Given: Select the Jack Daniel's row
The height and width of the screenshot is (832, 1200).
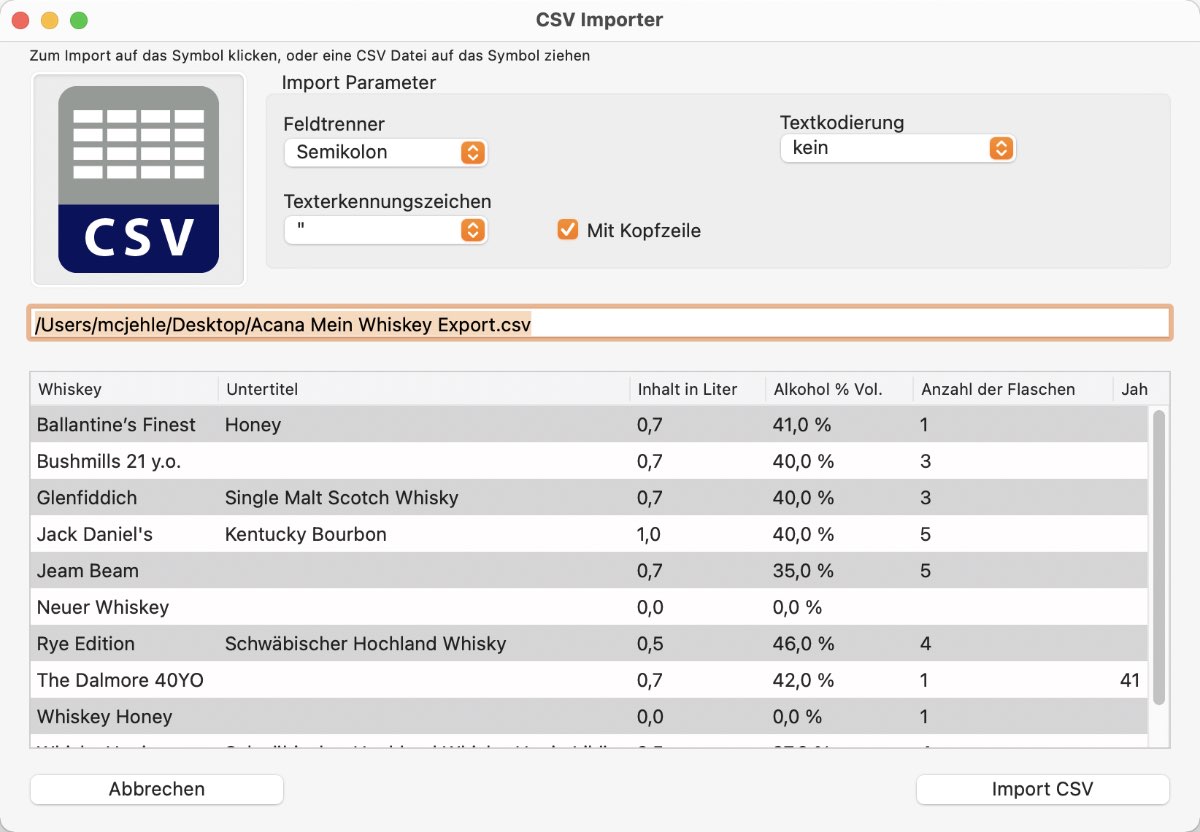Looking at the screenshot, I should pos(589,534).
